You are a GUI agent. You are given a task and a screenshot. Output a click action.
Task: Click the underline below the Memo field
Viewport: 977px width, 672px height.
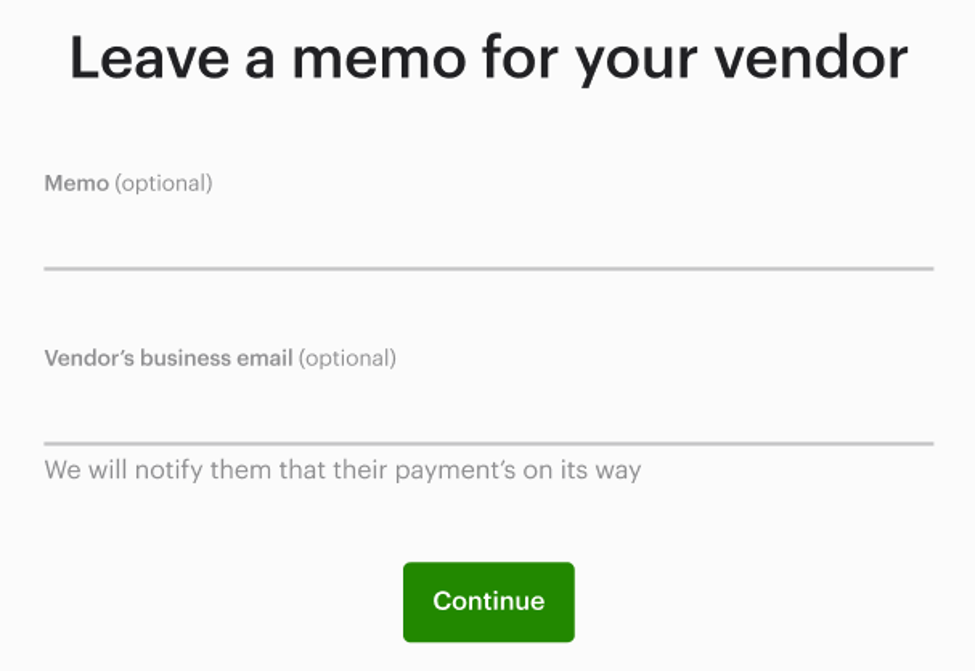pos(488,268)
